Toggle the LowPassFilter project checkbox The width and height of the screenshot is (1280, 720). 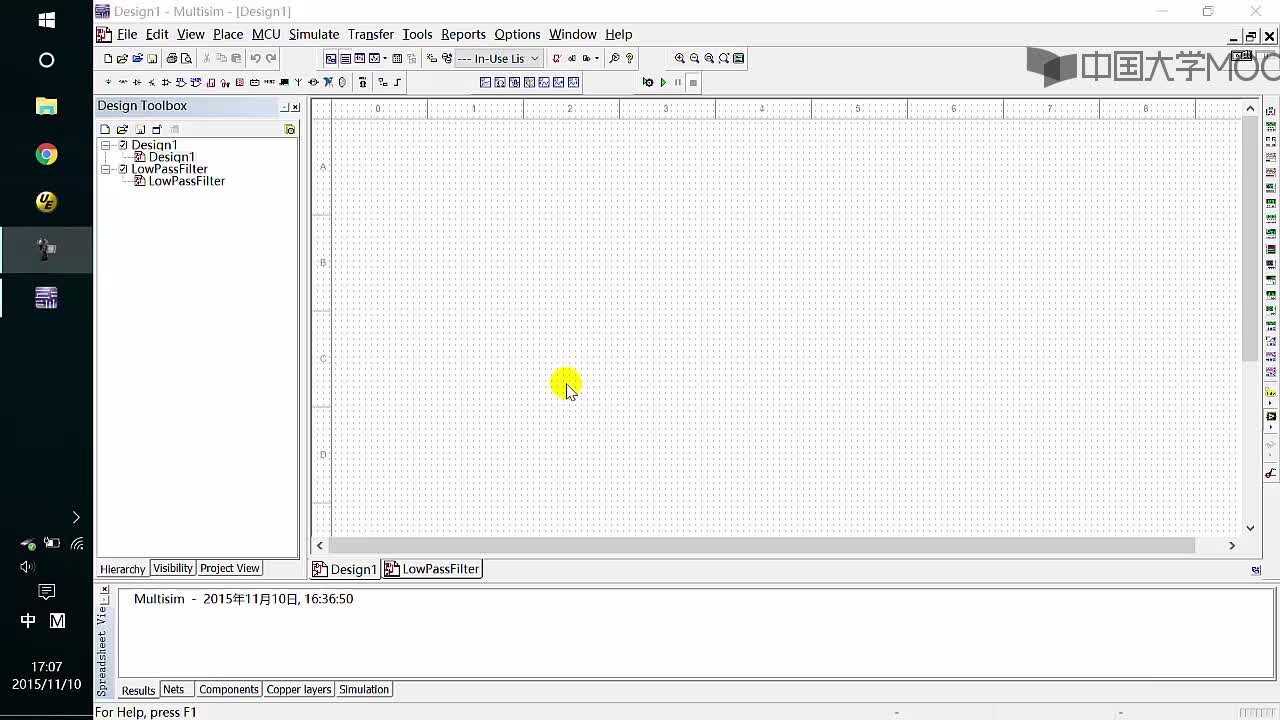click(x=124, y=169)
